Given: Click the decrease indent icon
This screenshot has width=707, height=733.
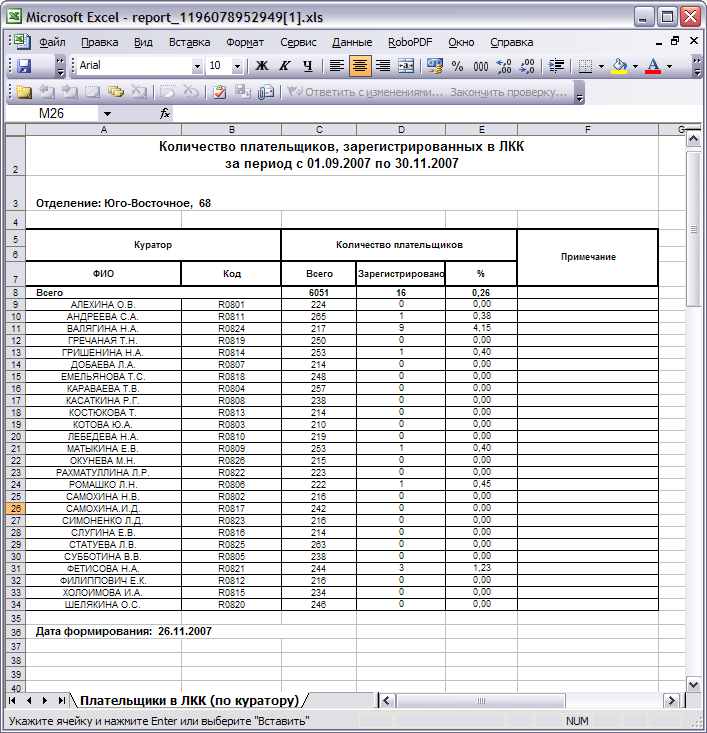Looking at the screenshot, I should pos(556,66).
